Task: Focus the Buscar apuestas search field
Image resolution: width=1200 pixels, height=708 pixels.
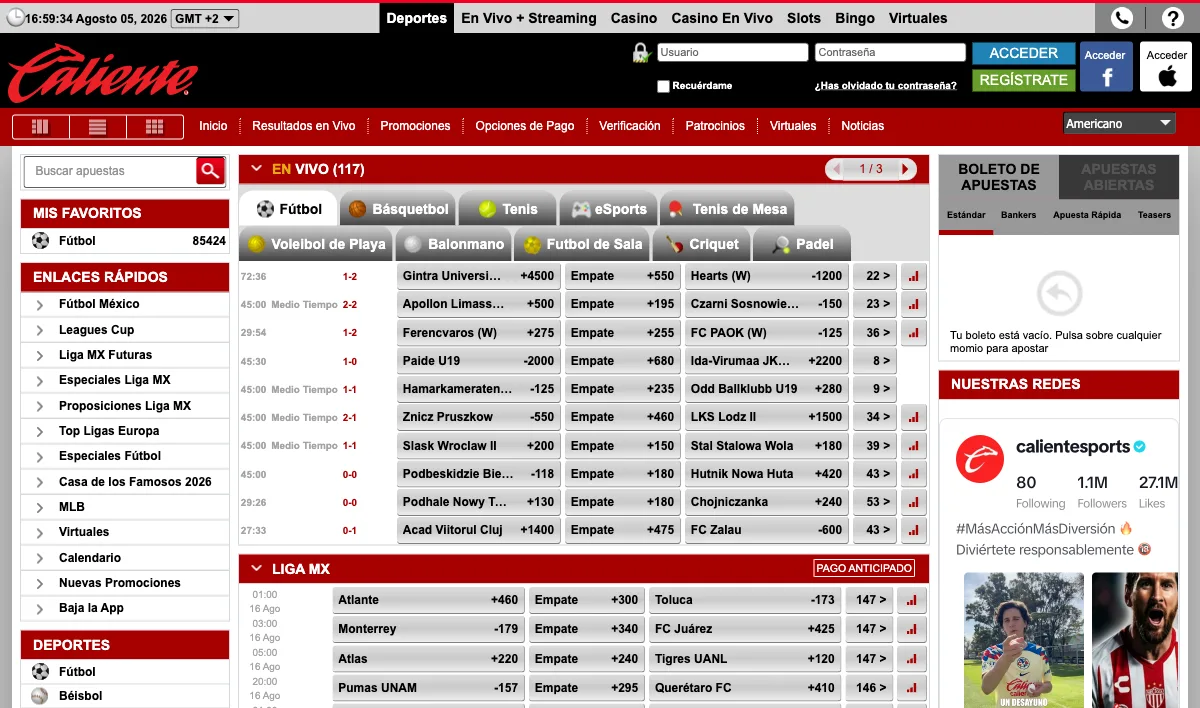Action: coord(110,171)
